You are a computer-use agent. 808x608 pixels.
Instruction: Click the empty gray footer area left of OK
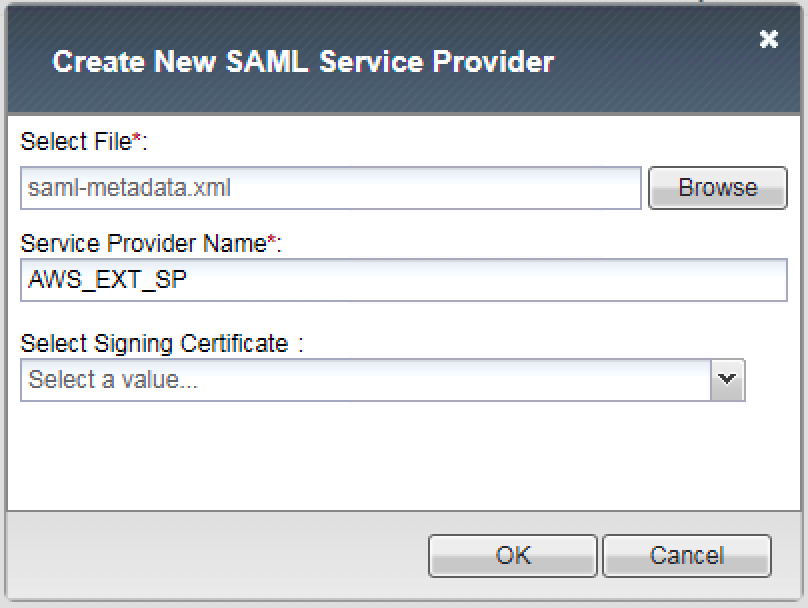pyautogui.click(x=216, y=555)
